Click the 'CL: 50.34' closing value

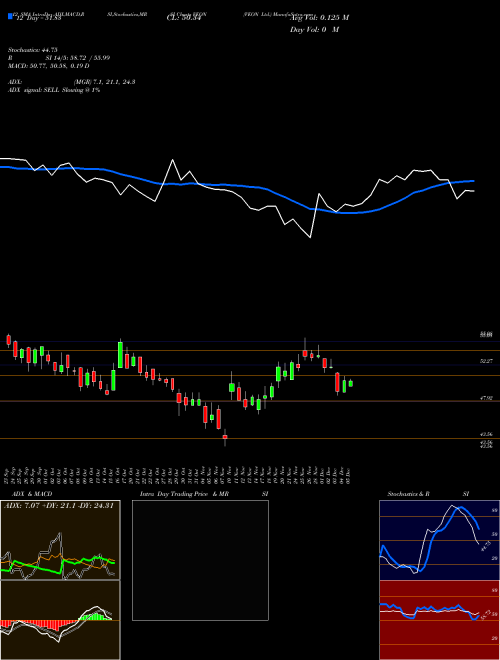pos(183,18)
